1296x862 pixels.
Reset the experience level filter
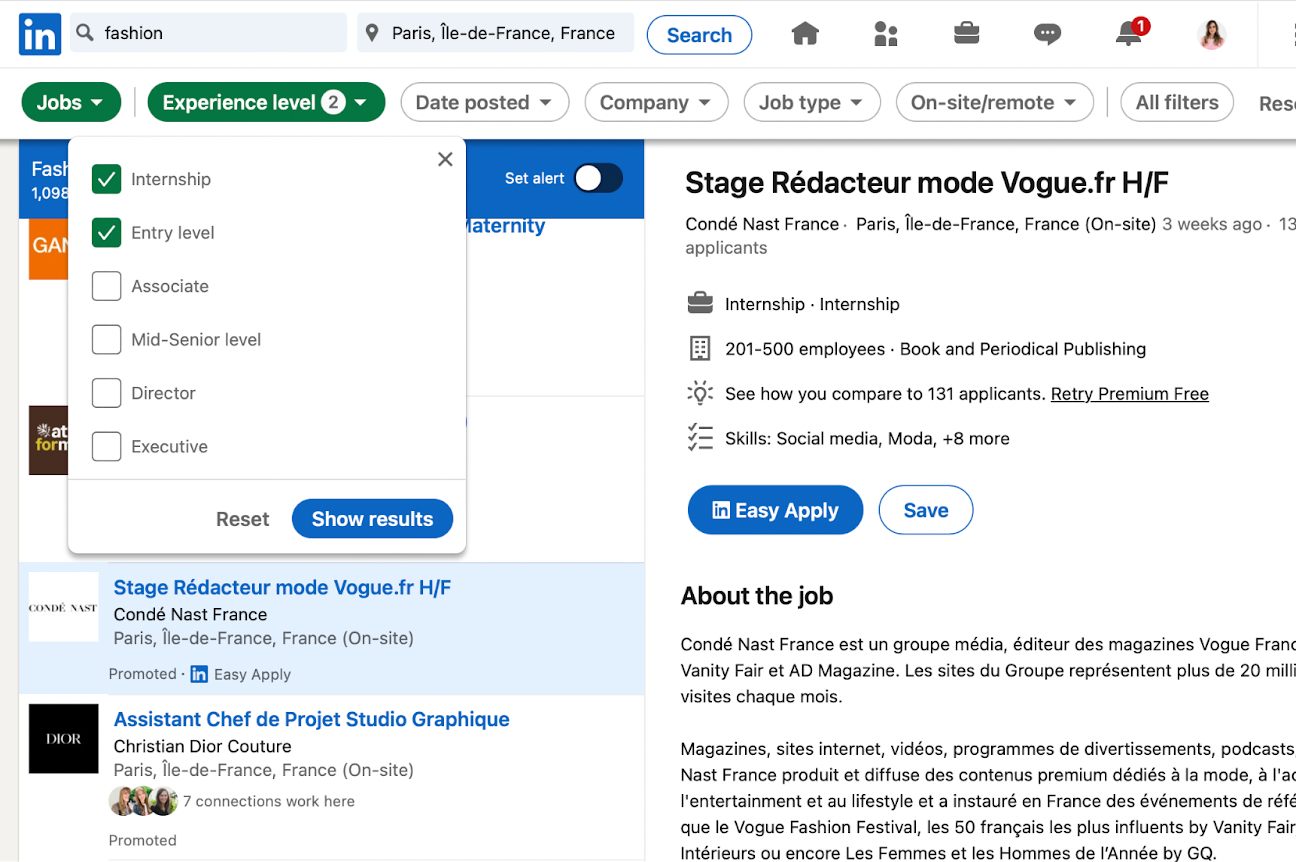click(243, 519)
